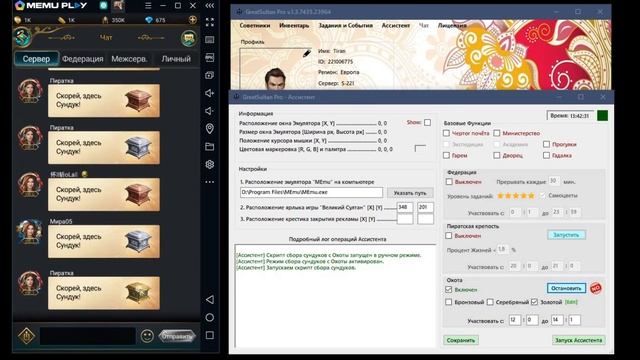This screenshot has height=360, width=640.
Task: Raise volume in MEmu sidebar
Action: [x=210, y=93]
